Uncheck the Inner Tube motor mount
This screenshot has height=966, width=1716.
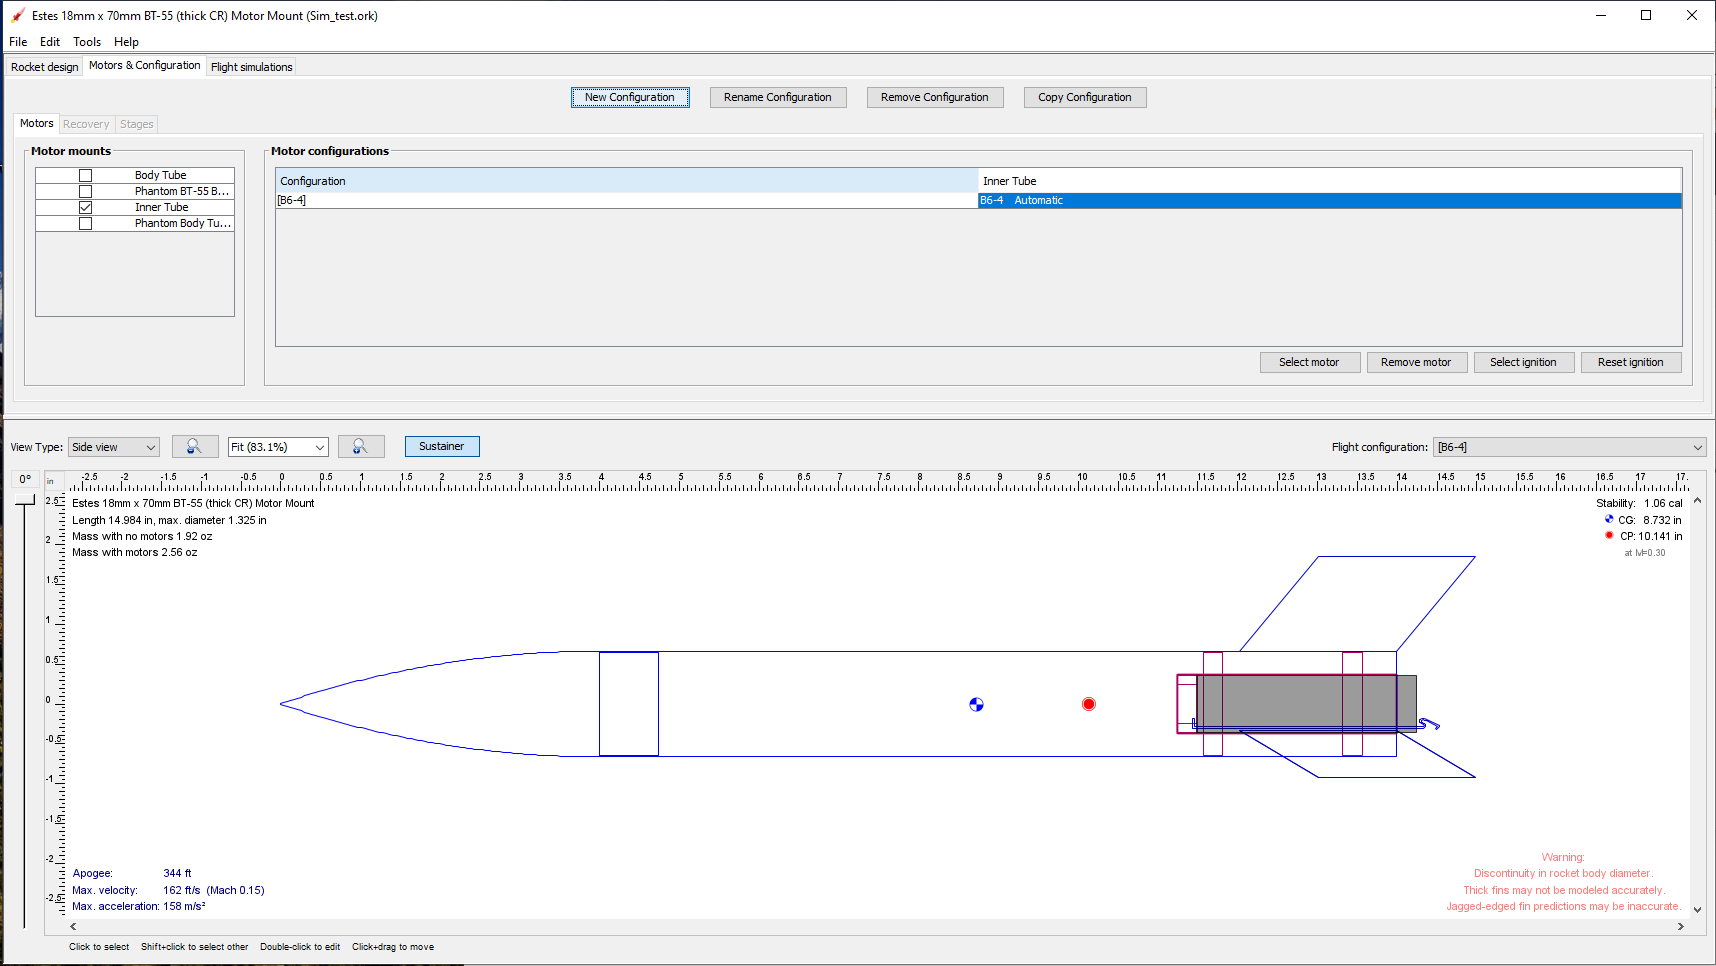click(85, 206)
